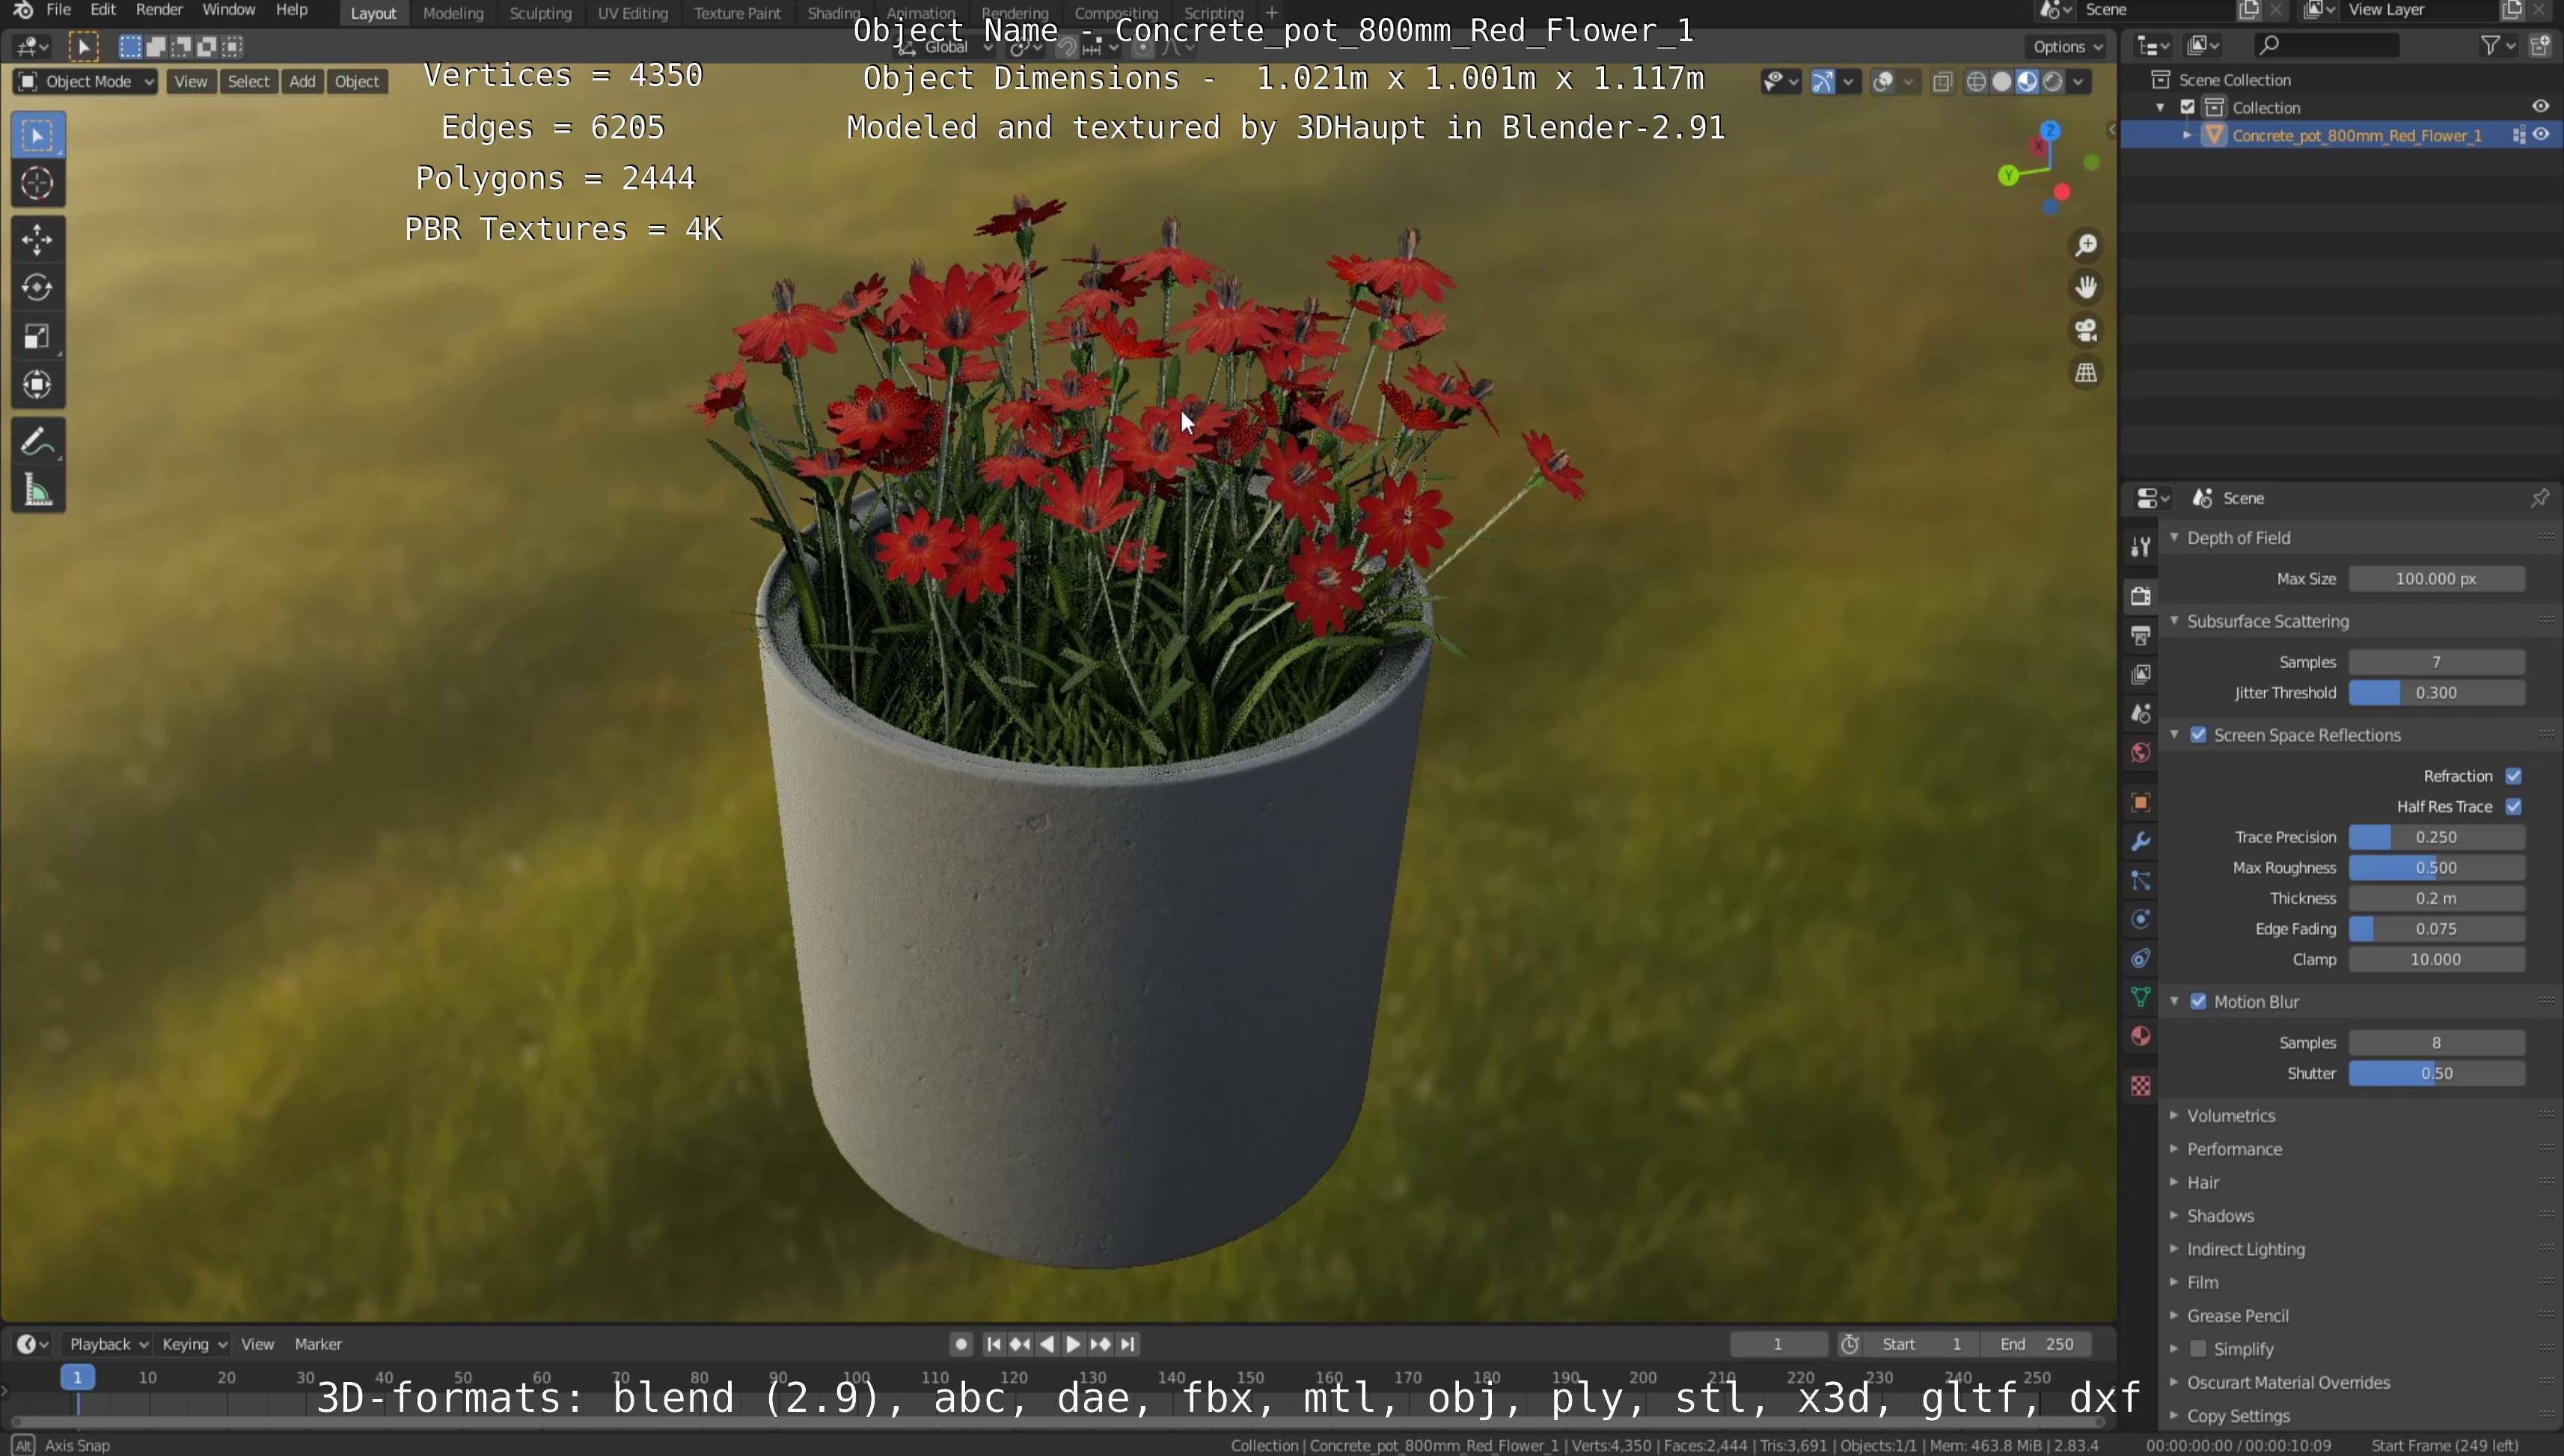Screen dimensions: 2564x1456
Task: Open the Object Data properties tab
Action: tap(2140, 997)
